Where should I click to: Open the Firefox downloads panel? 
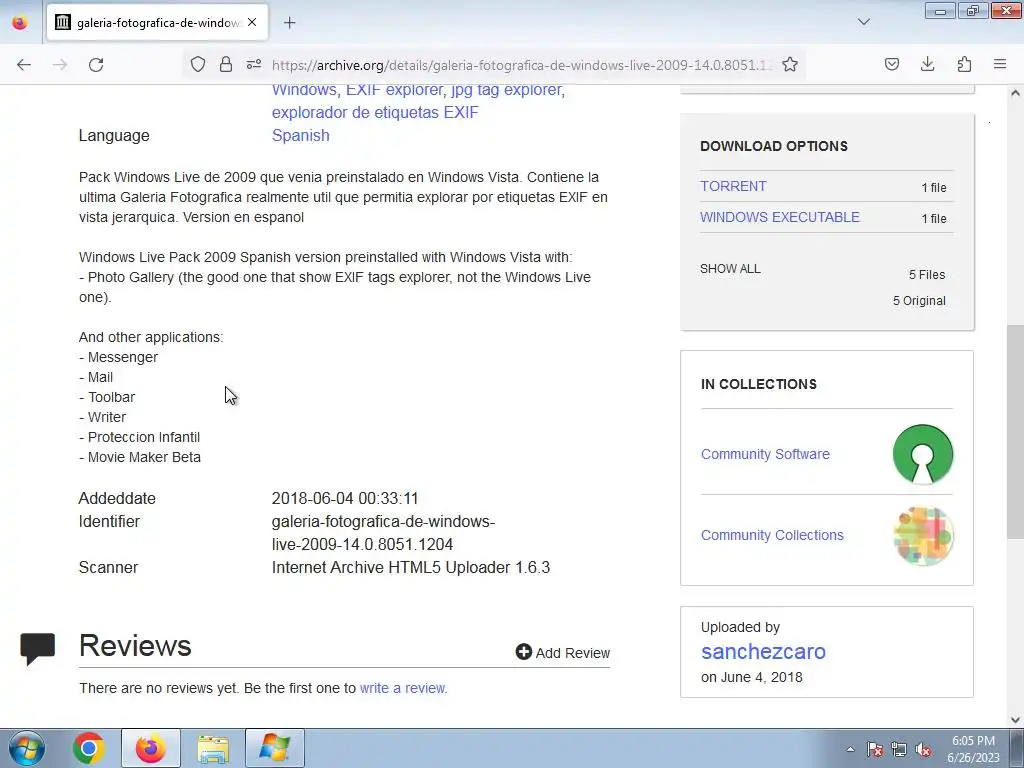click(927, 64)
